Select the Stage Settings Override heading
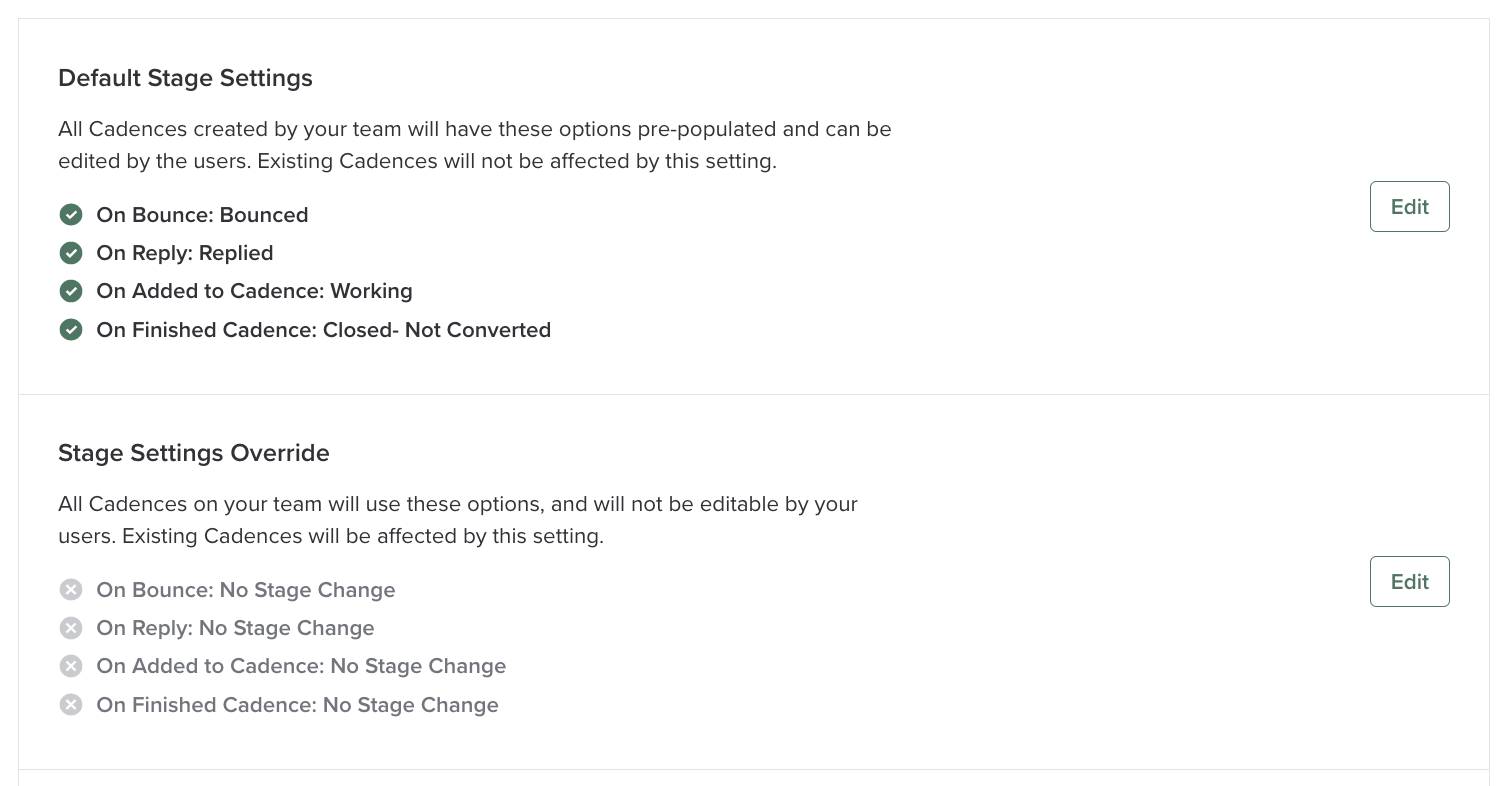1512x786 pixels. click(x=193, y=453)
